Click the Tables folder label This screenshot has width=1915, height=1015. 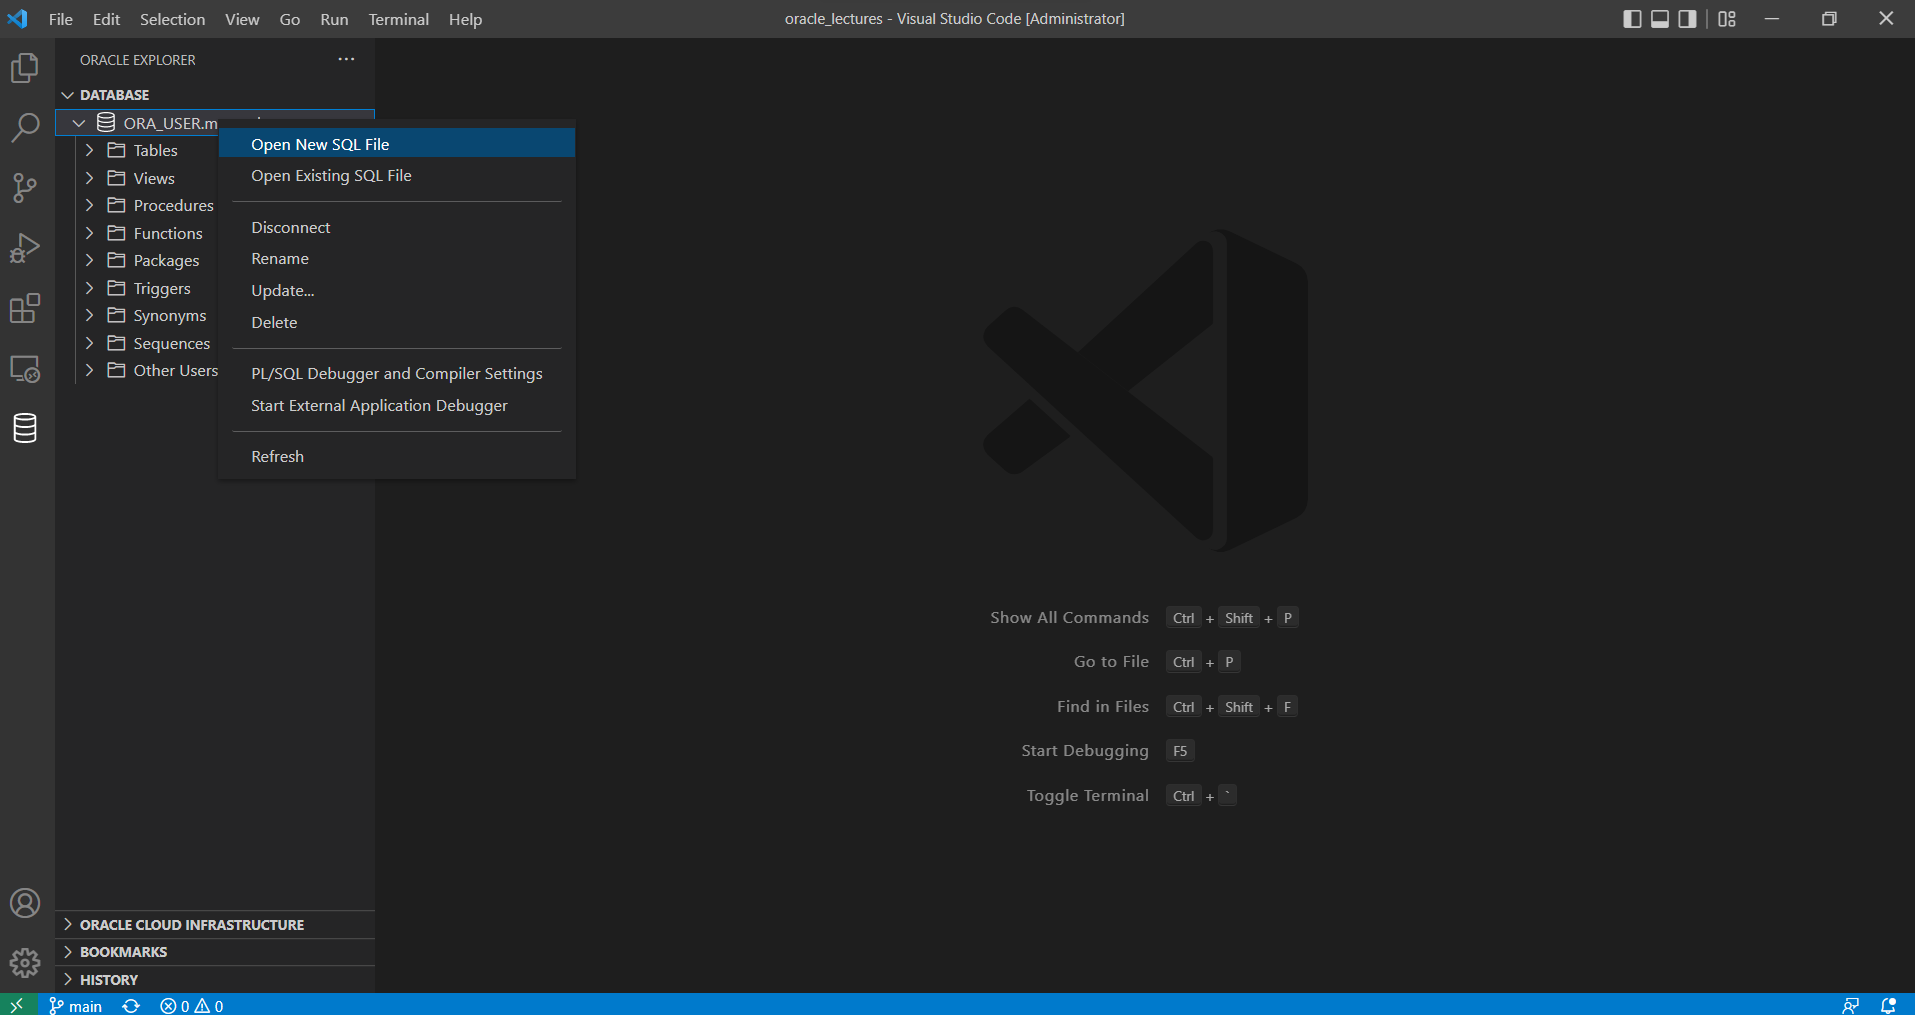pyautogui.click(x=156, y=150)
